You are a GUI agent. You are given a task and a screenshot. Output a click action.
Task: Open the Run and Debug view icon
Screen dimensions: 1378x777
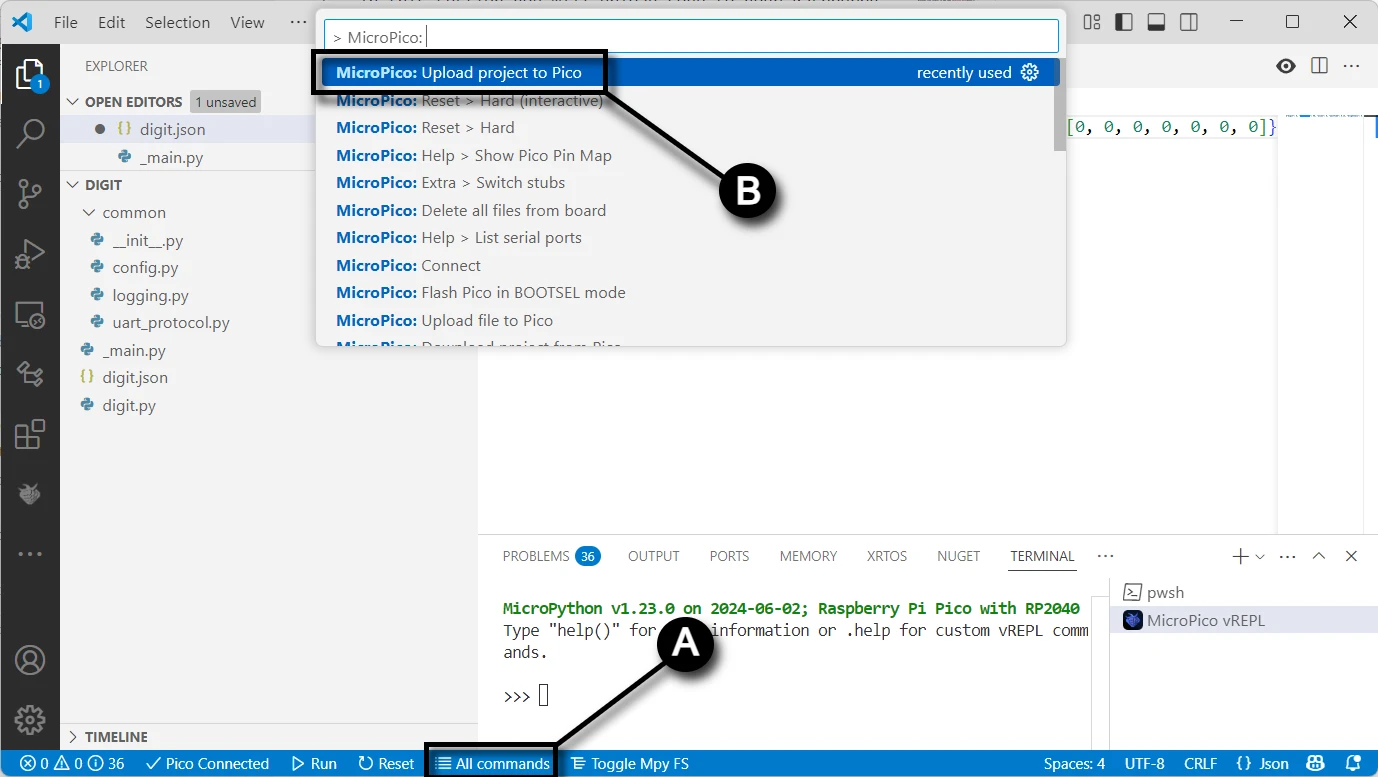point(30,255)
